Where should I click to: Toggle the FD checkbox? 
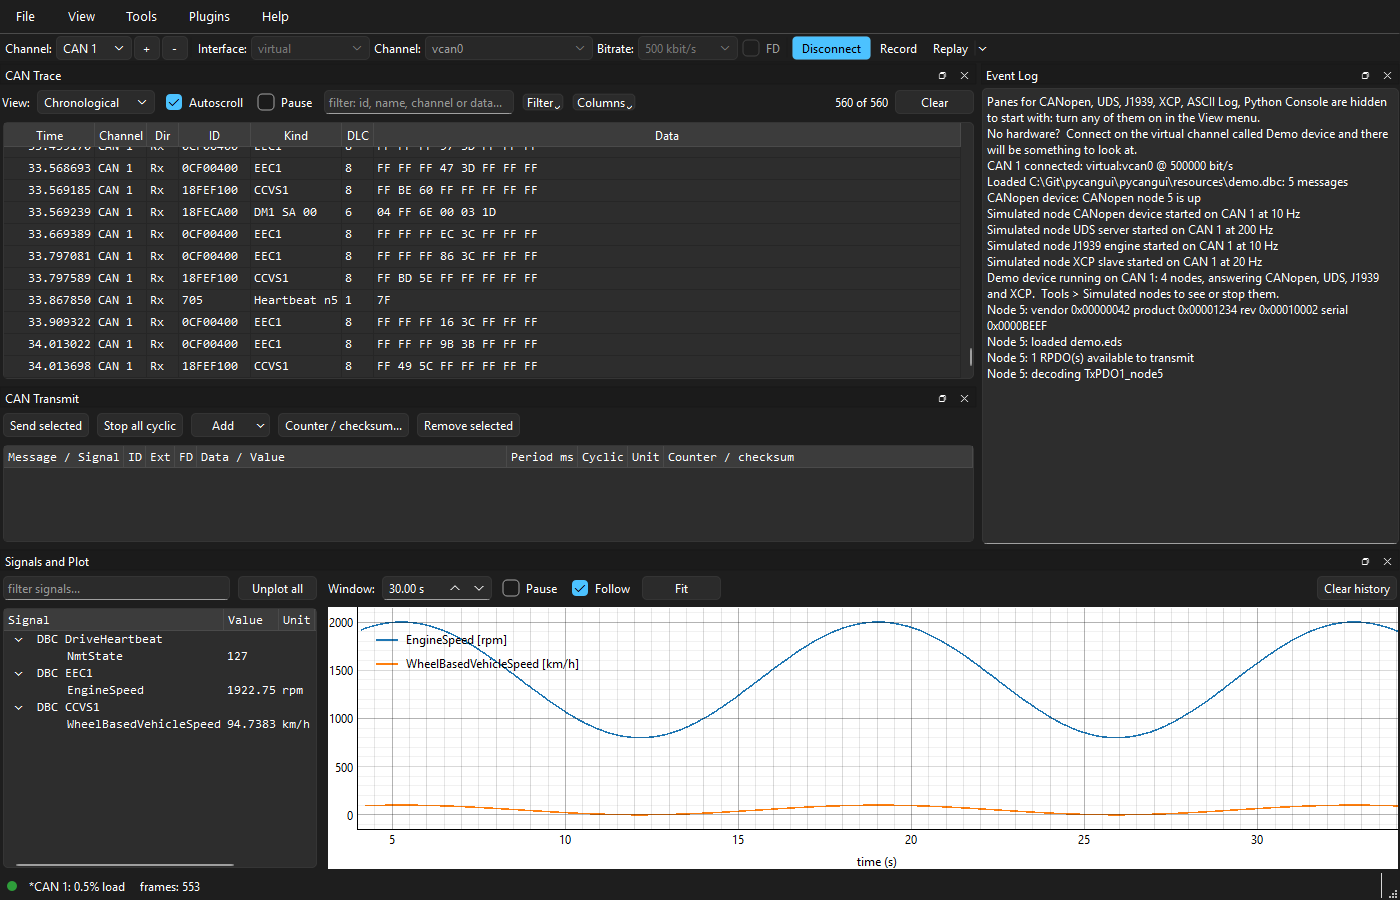[x=751, y=49]
